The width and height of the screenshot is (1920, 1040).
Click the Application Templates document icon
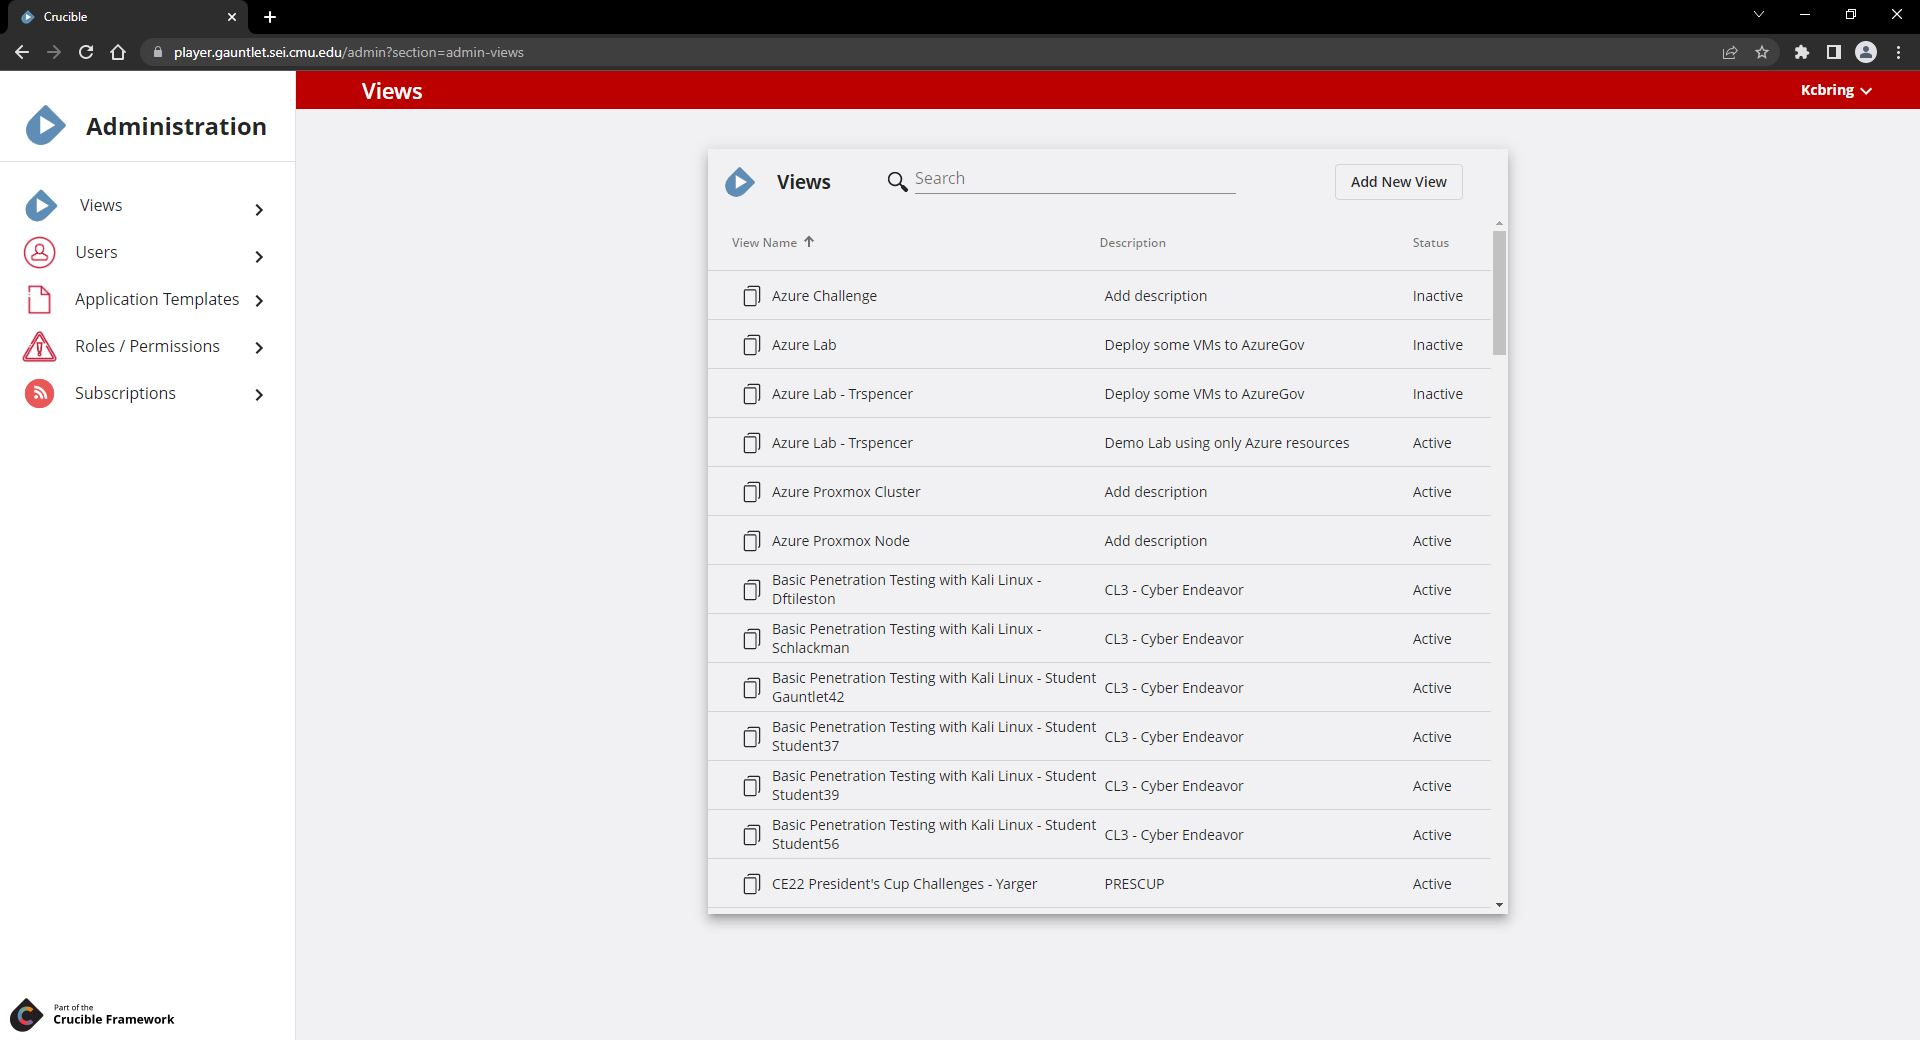click(x=39, y=300)
